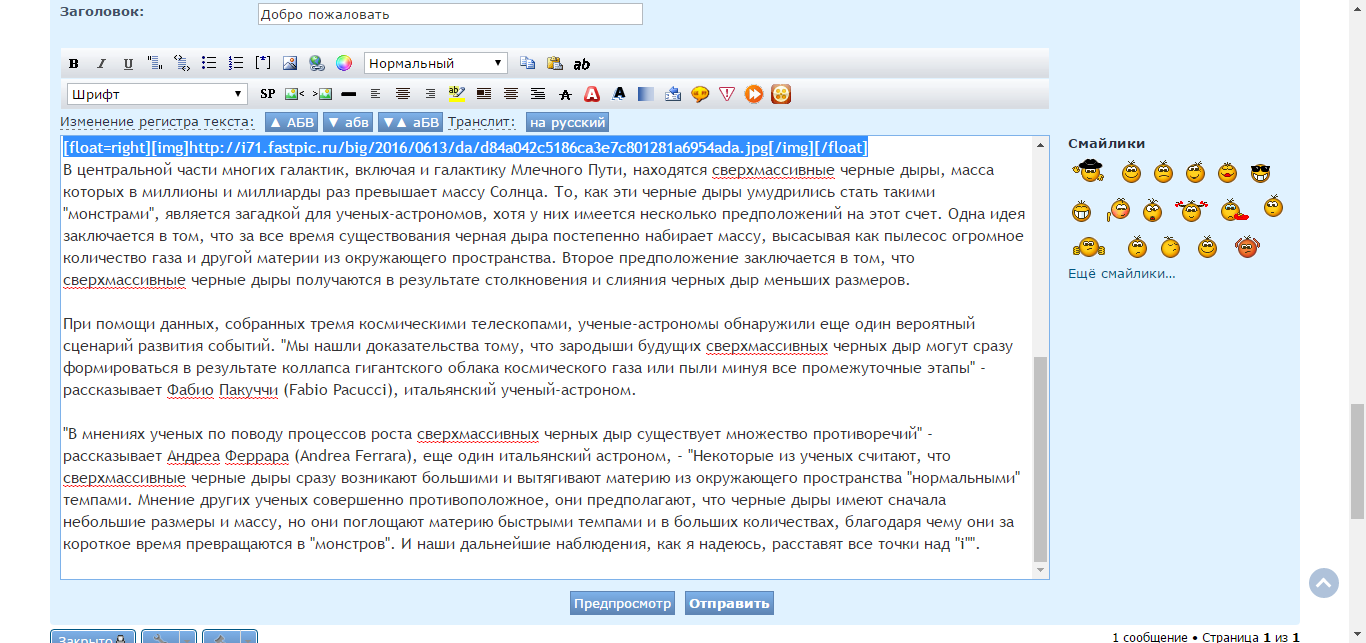Apply italic formatting
Screen dimensions: 1366x643
coord(101,64)
